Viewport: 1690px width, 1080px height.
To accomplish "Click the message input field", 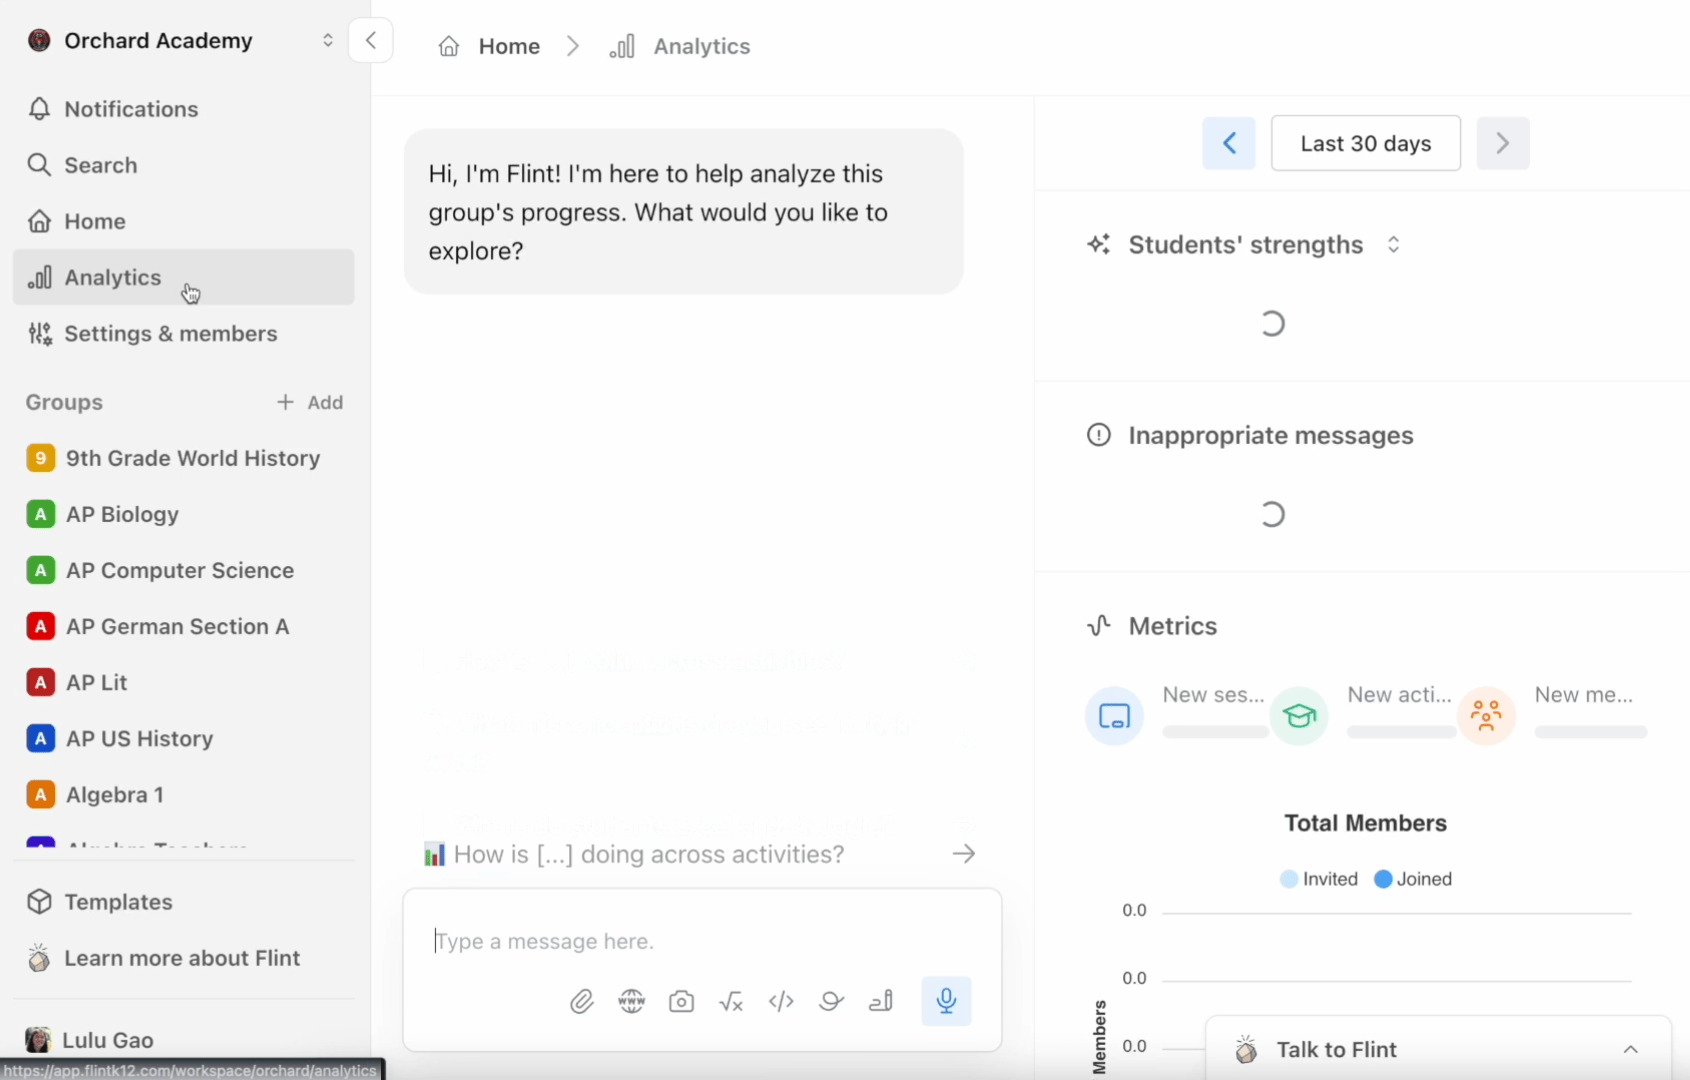I will pyautogui.click(x=702, y=941).
